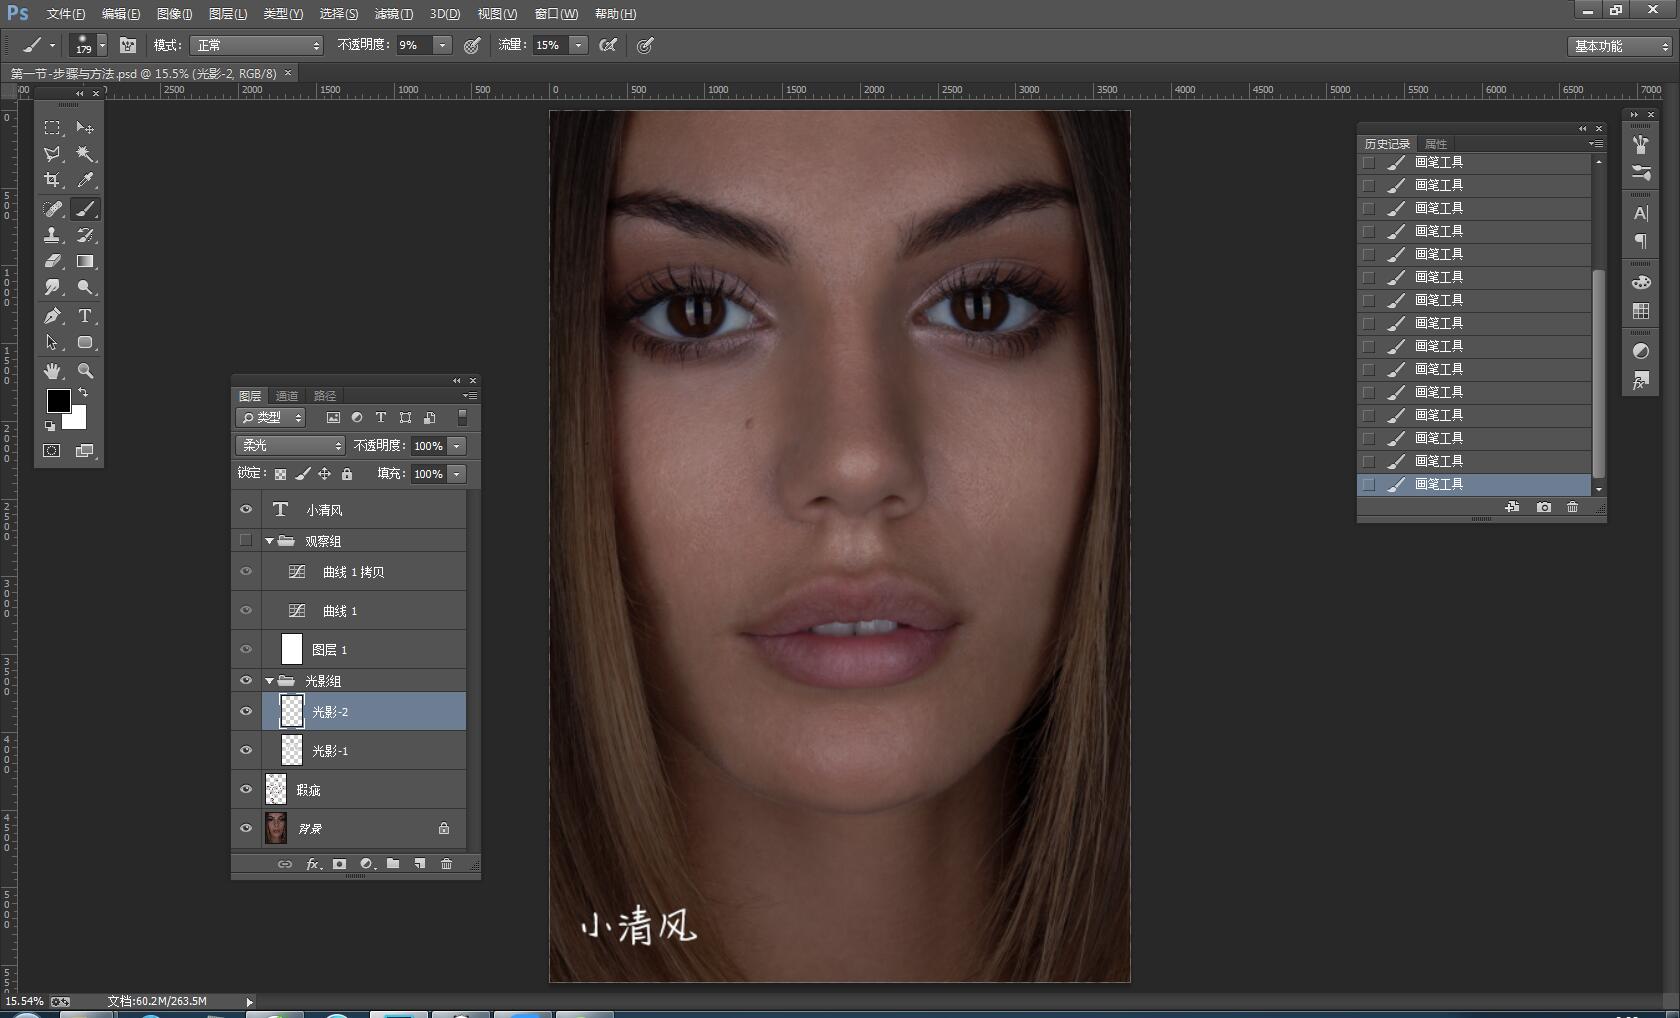This screenshot has height=1018, width=1680.
Task: Toggle Quick Mask mode
Action: pos(52,451)
